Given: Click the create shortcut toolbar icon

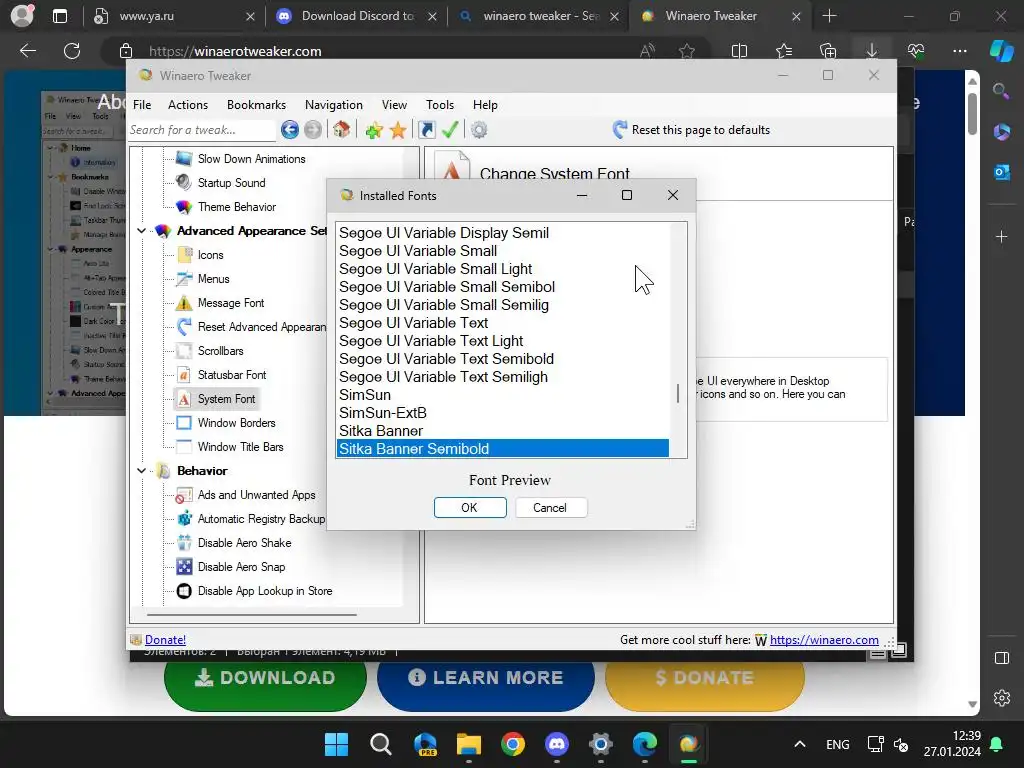Looking at the screenshot, I should pyautogui.click(x=426, y=130).
